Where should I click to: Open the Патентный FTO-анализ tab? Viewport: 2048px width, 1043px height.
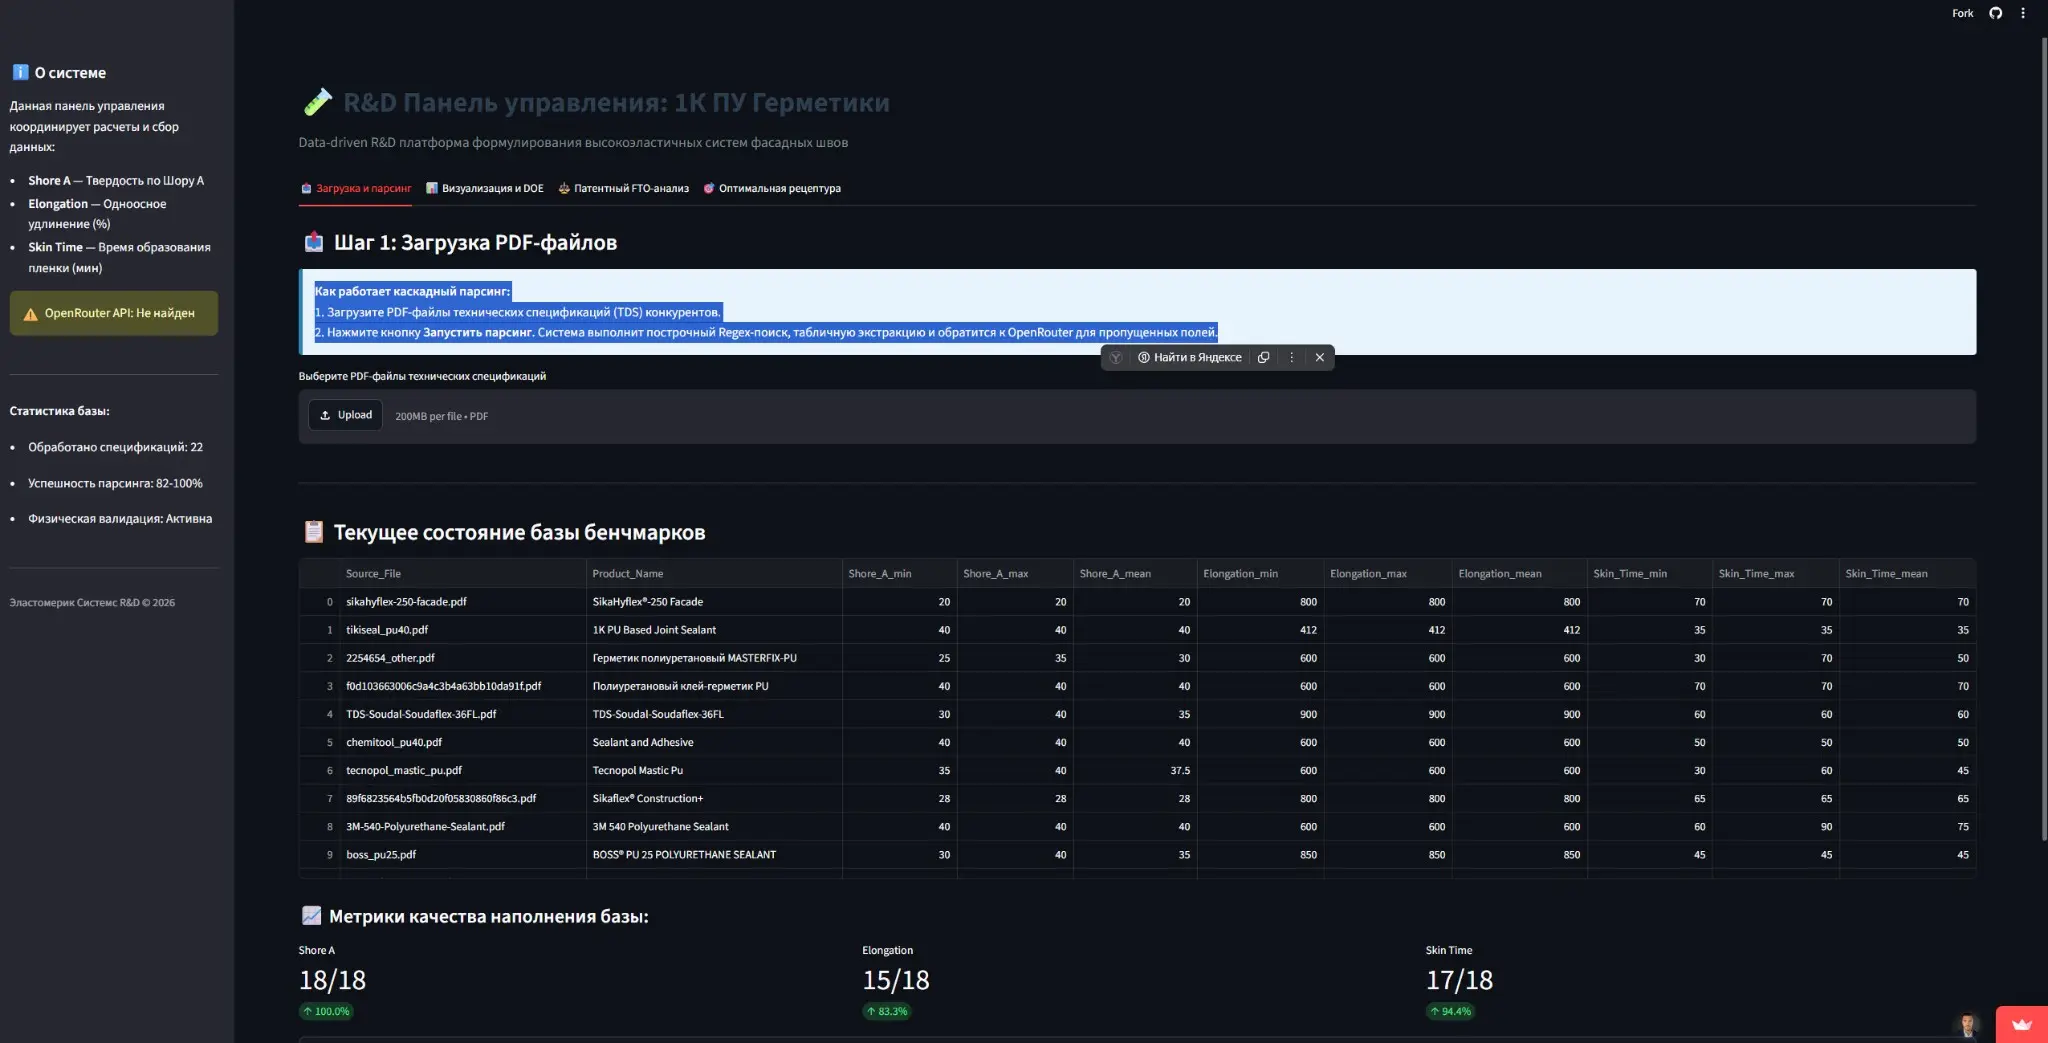[624, 188]
